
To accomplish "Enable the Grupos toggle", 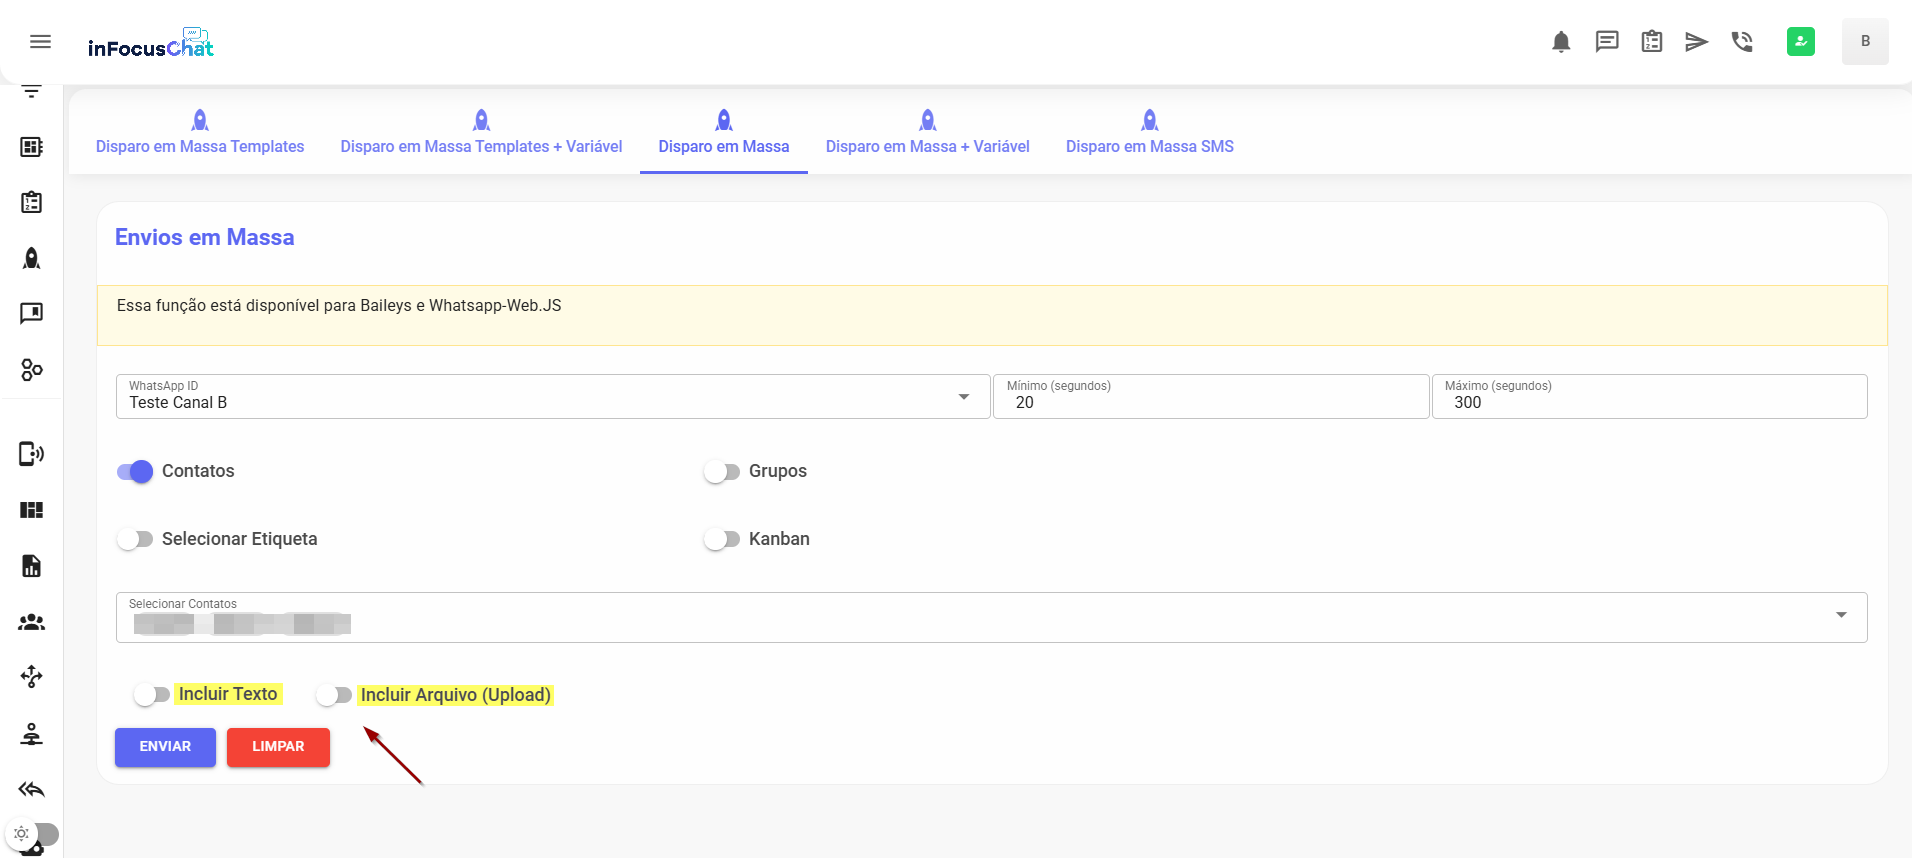I will [x=721, y=472].
